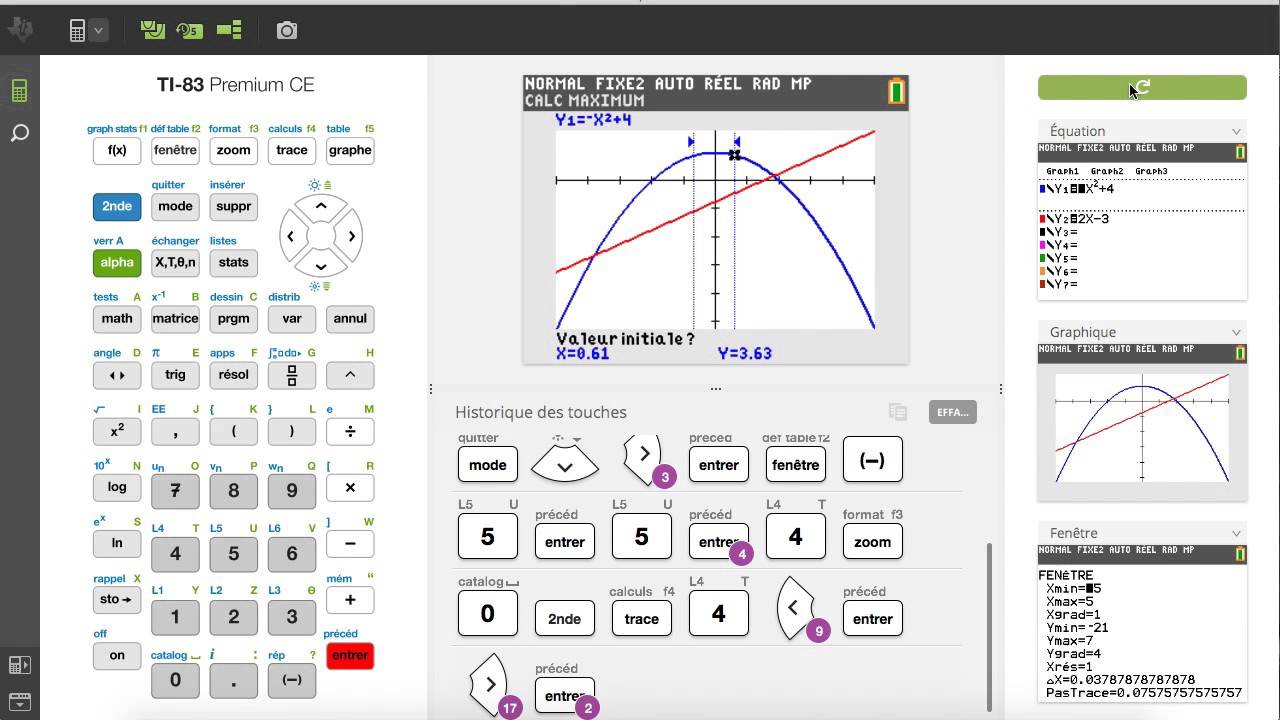
Task: Click the mode key in the key history
Action: pos(487,464)
